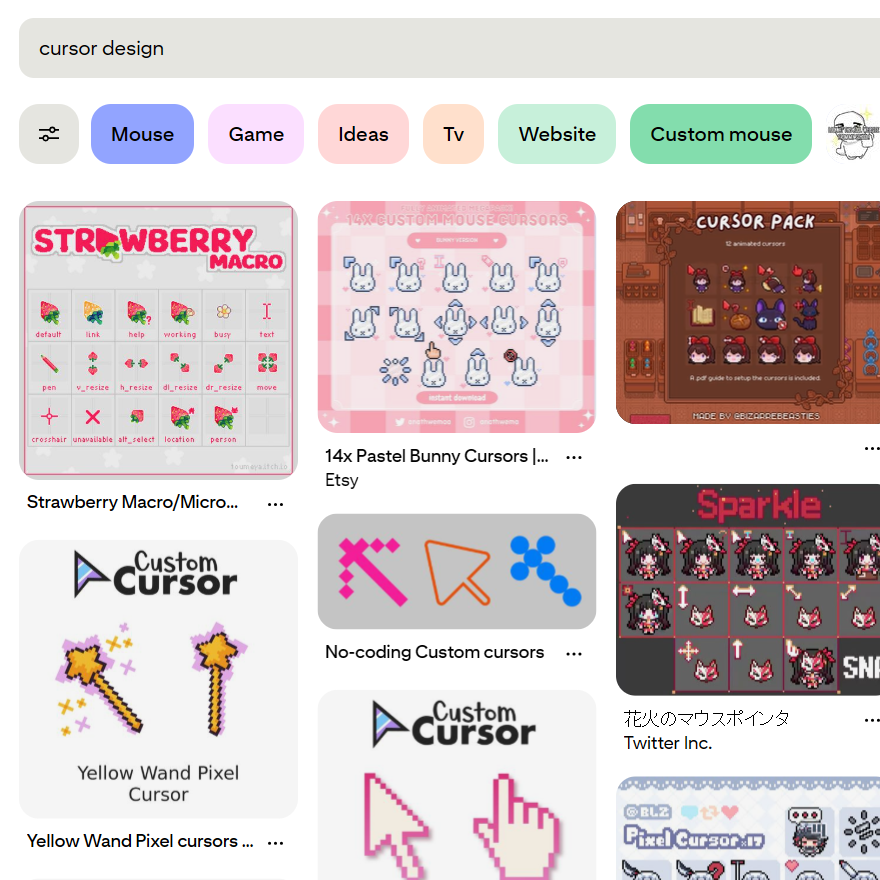
Task: Select the Ideas filter chip
Action: tap(363, 134)
